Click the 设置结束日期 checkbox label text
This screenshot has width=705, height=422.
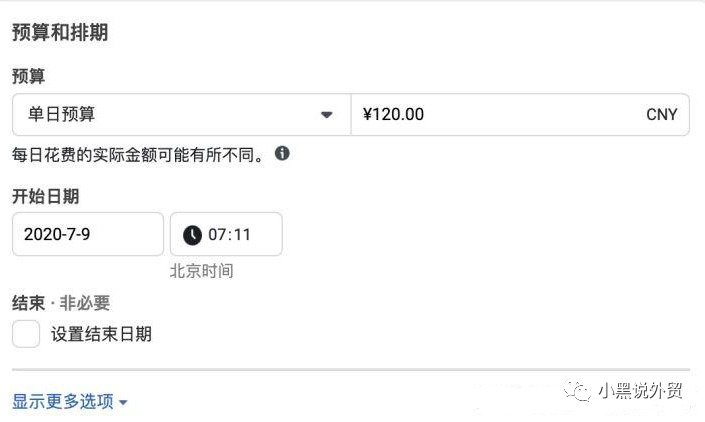point(101,334)
